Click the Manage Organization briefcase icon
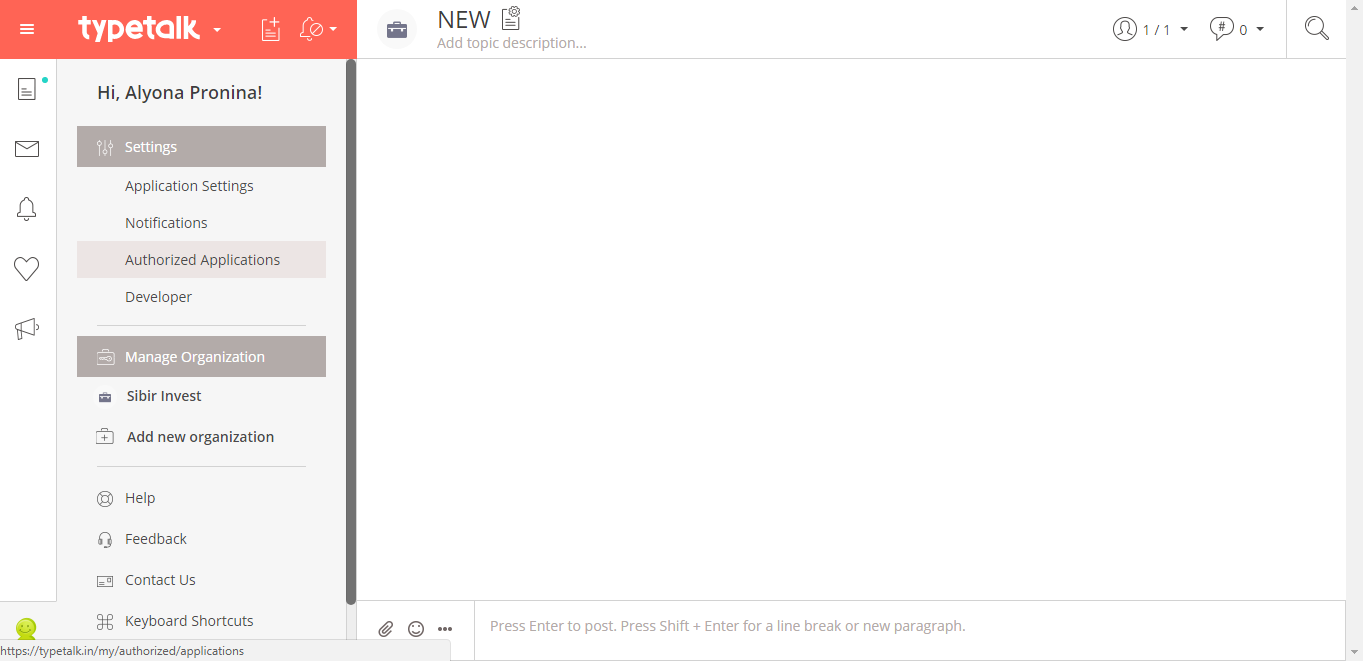Screen dimensions: 1363x661 pos(105,357)
